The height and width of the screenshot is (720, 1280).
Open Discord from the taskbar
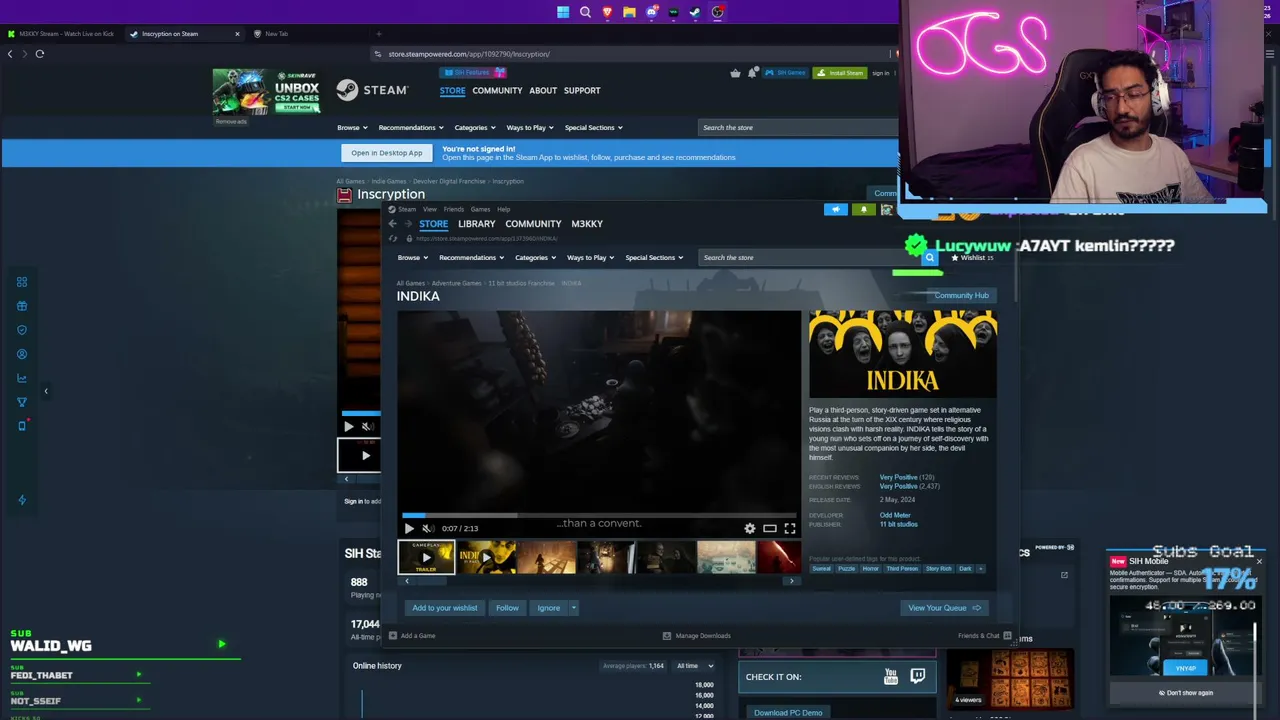[x=651, y=12]
